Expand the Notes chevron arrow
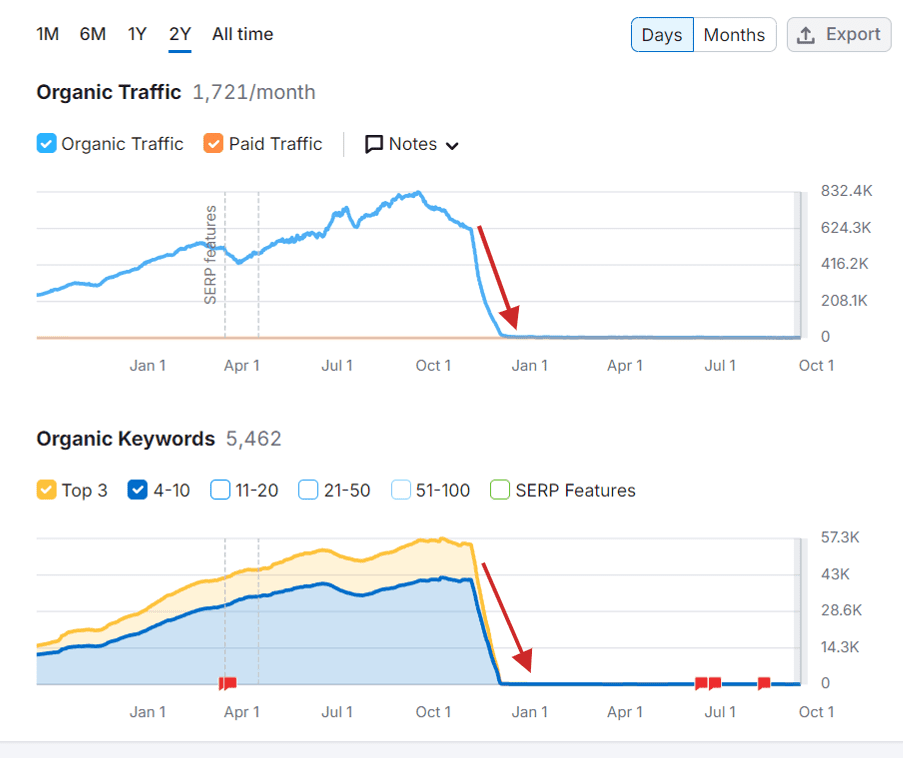This screenshot has height=758, width=903. (452, 144)
